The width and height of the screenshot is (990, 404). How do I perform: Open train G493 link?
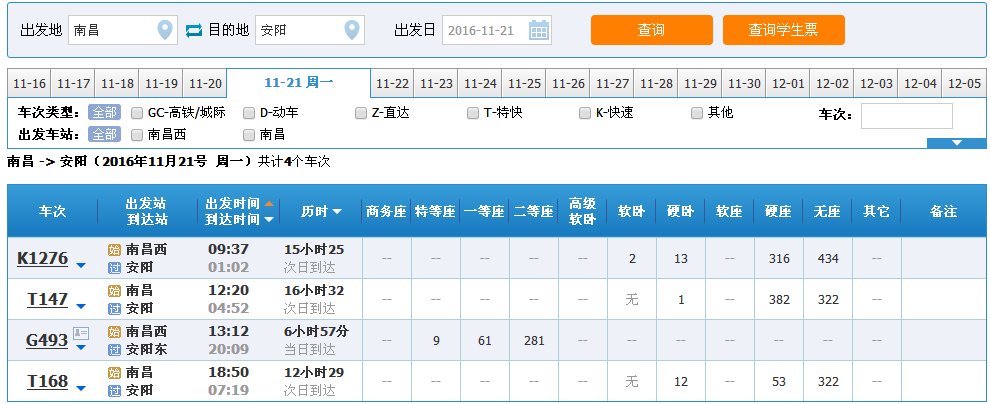[x=47, y=340]
